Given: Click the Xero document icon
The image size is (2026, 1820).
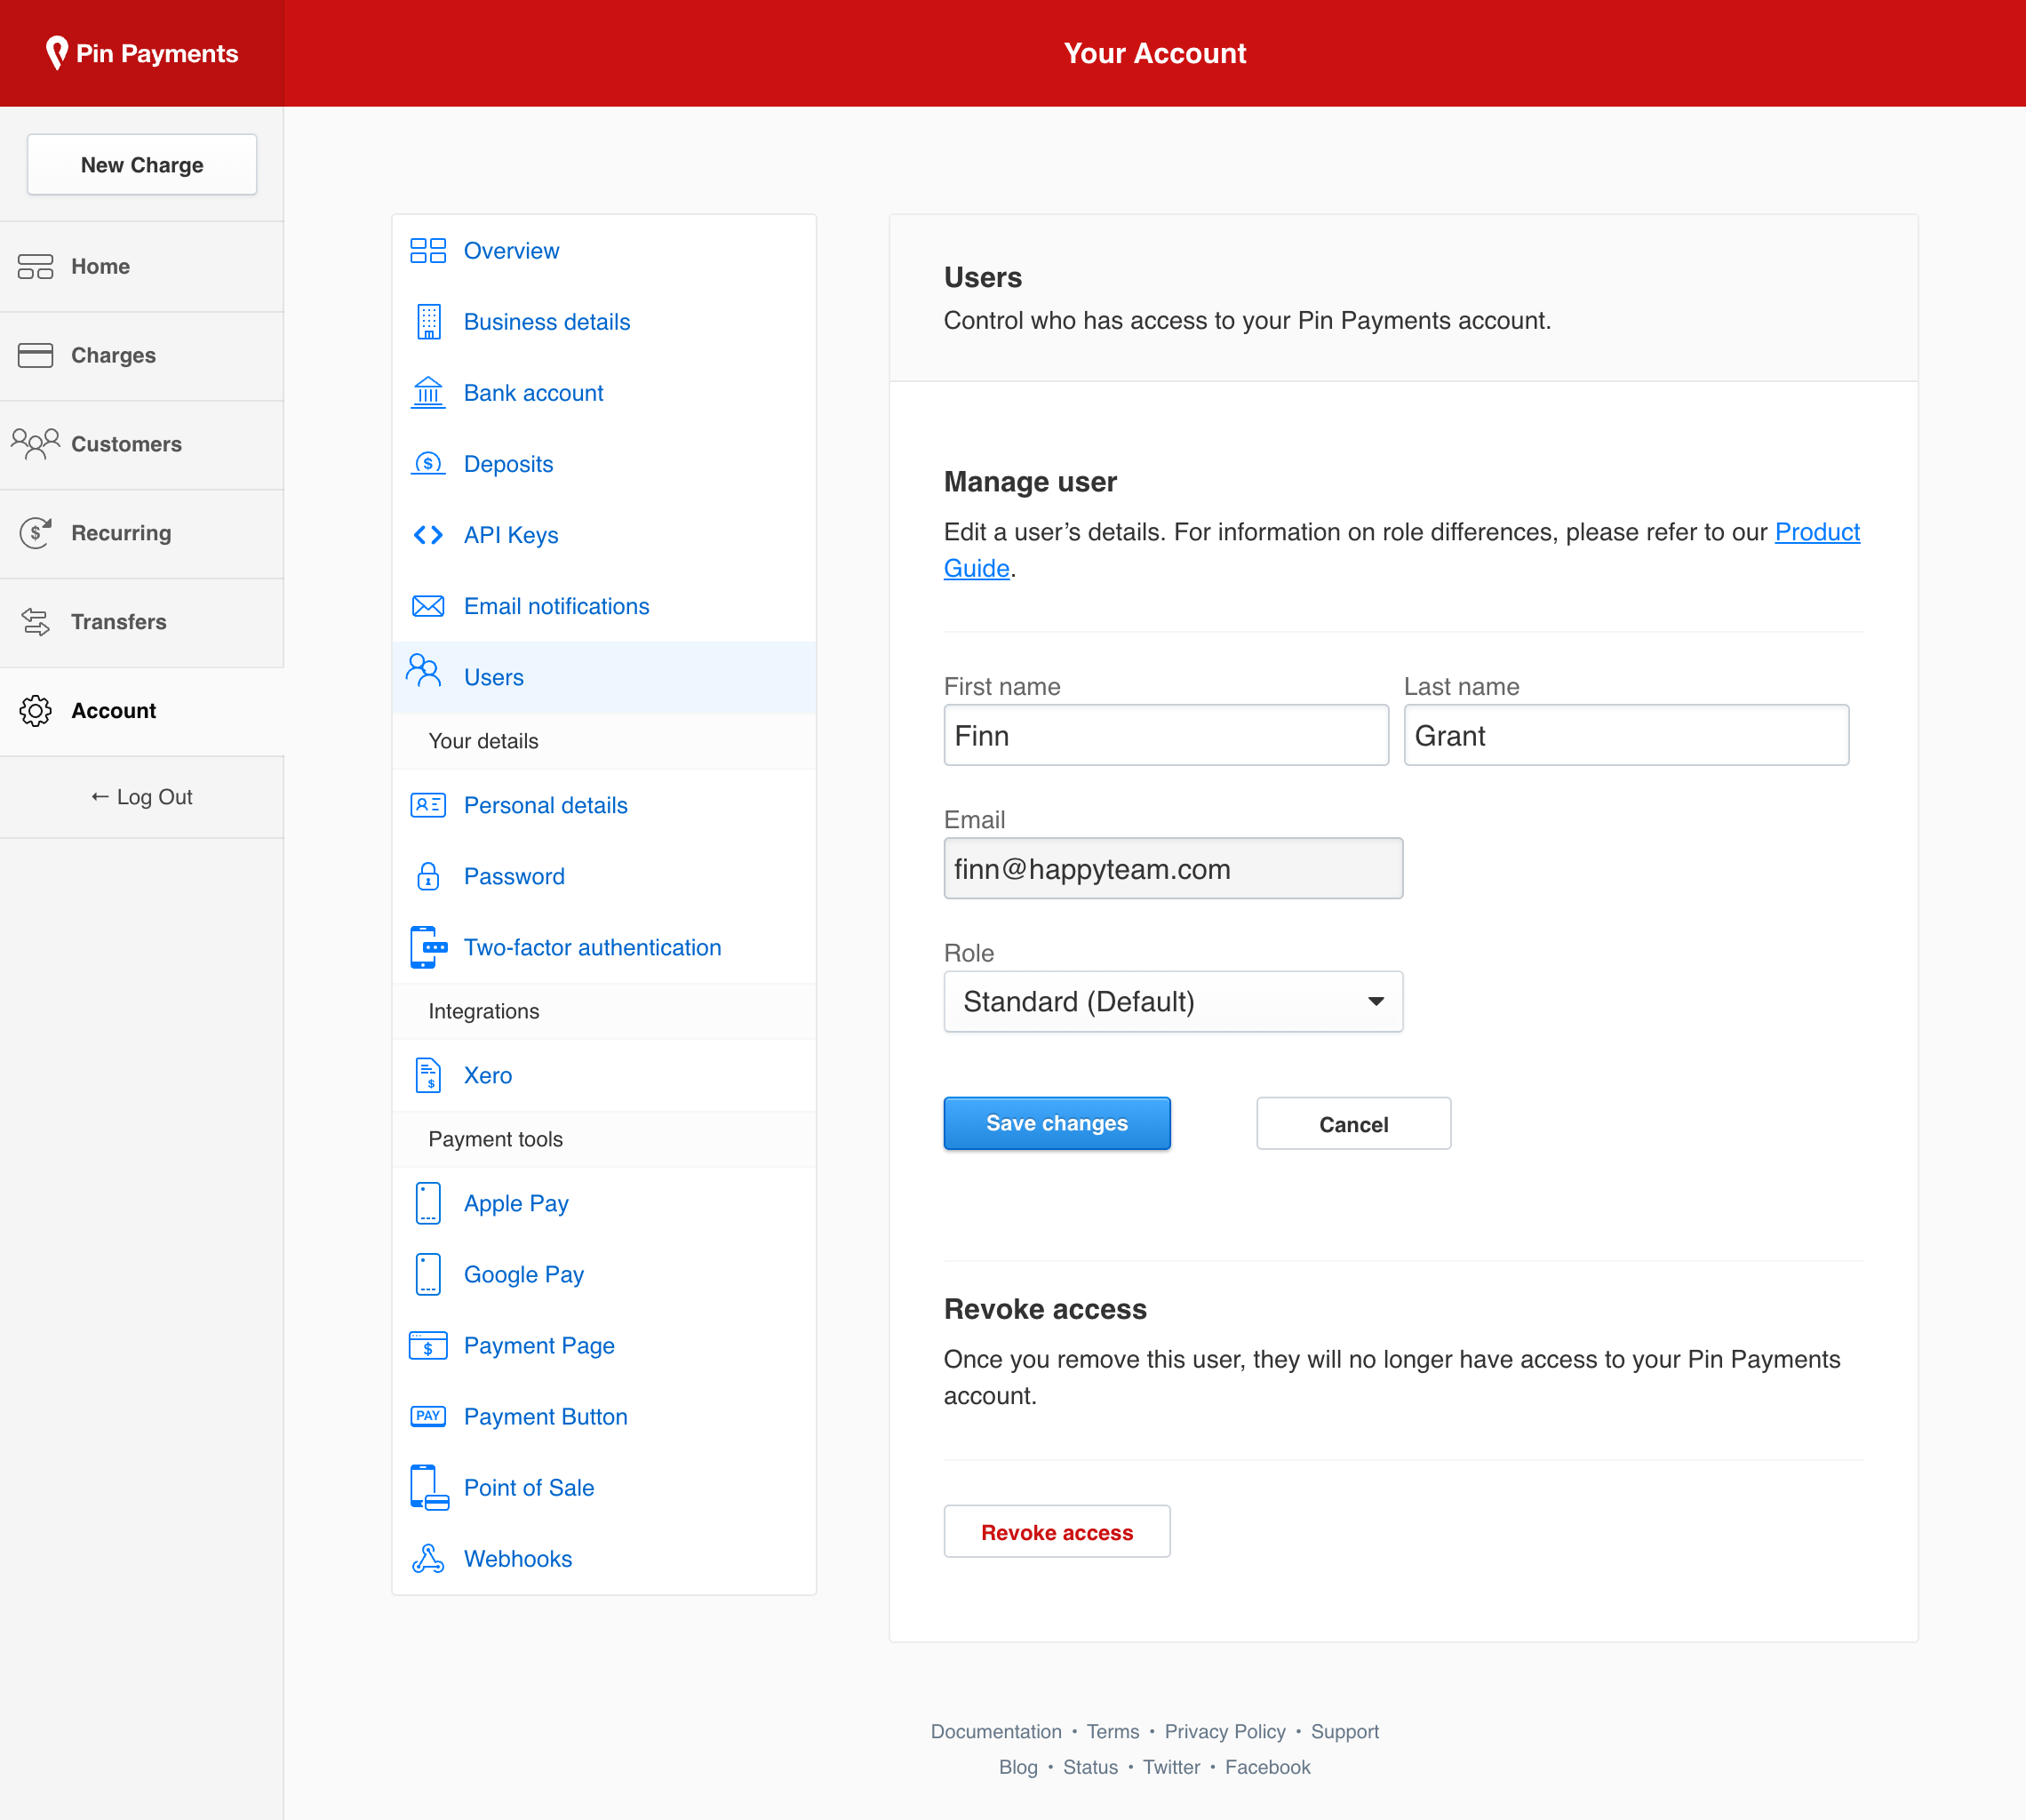Looking at the screenshot, I should [428, 1074].
